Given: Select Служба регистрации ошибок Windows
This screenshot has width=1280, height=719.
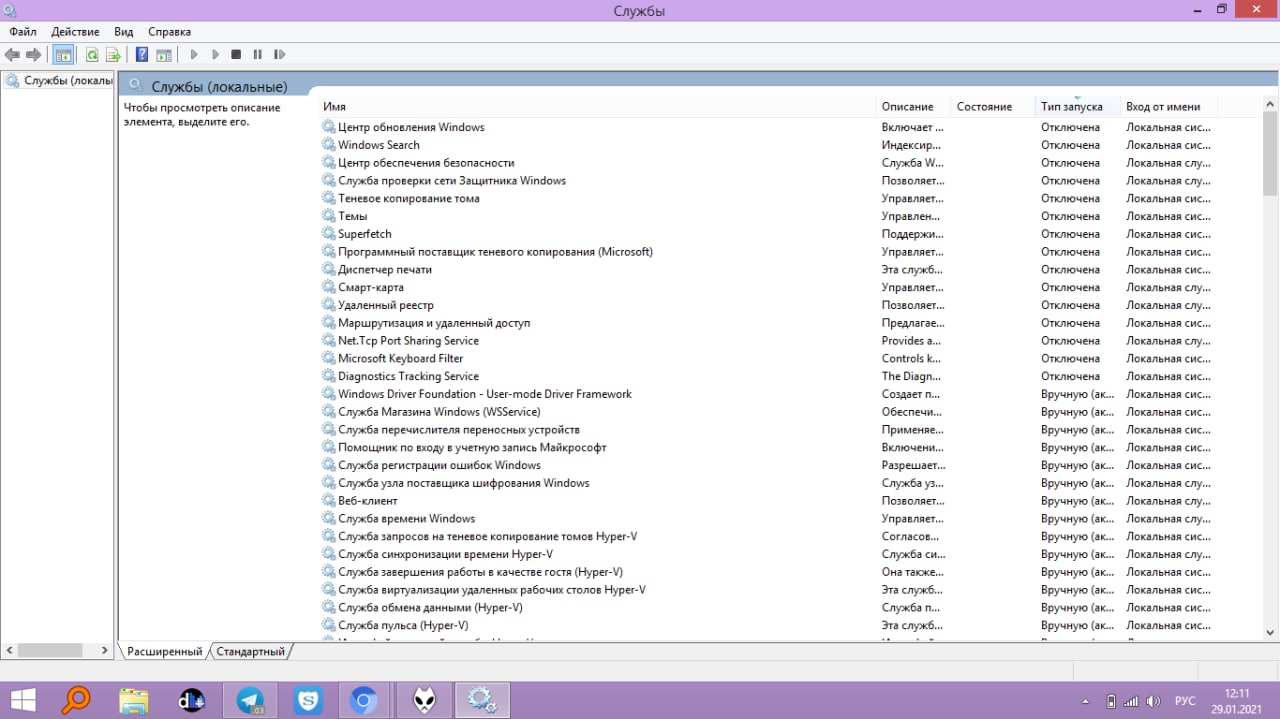Looking at the screenshot, I should pos(439,465).
